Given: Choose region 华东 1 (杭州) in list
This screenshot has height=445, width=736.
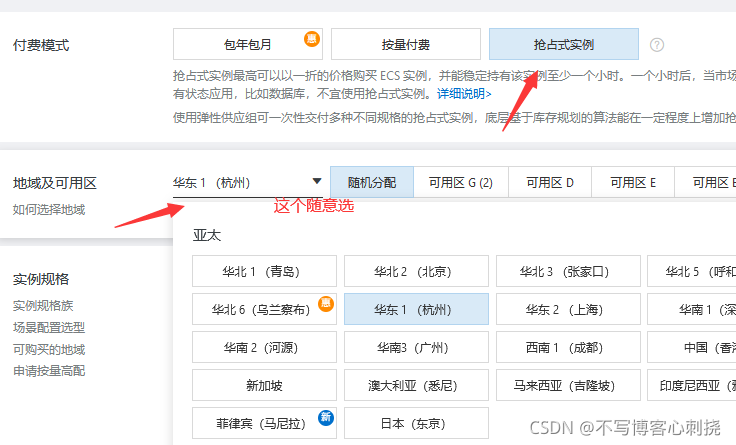Looking at the screenshot, I should (x=416, y=309).
